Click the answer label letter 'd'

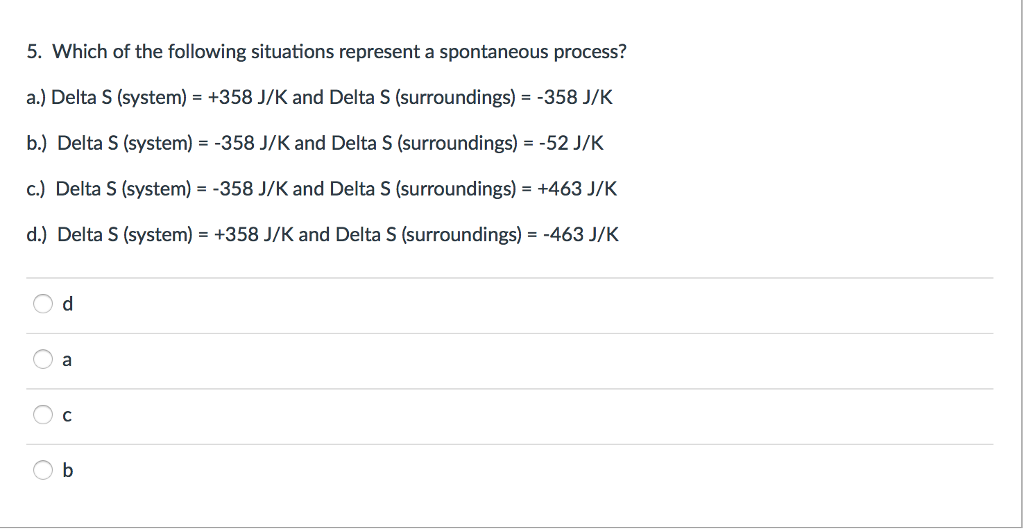67,305
